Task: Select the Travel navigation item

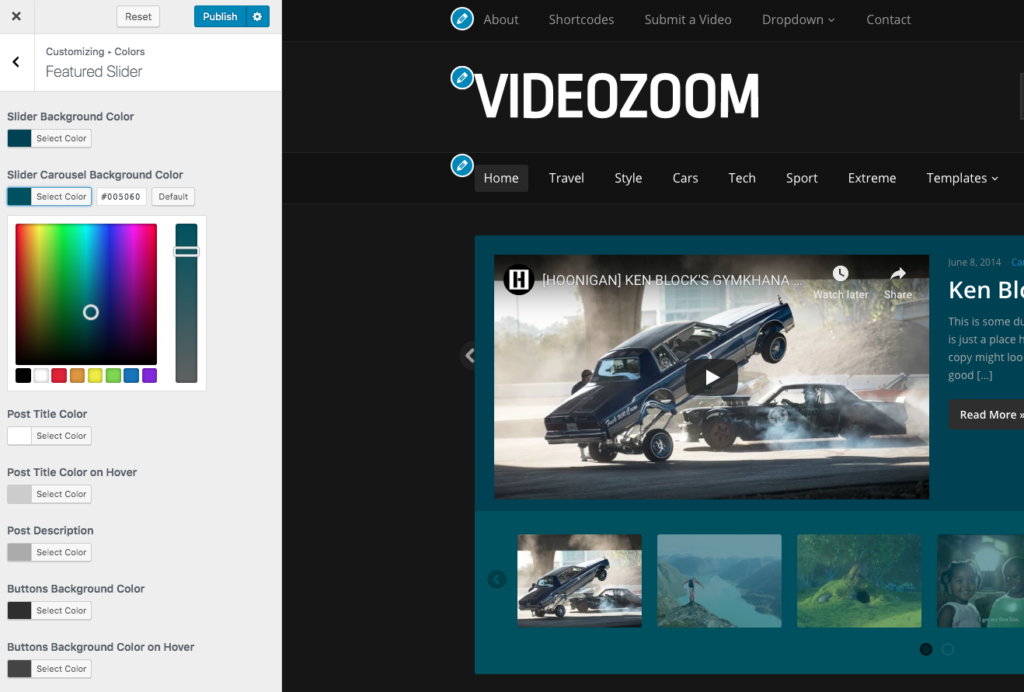Action: click(x=566, y=178)
